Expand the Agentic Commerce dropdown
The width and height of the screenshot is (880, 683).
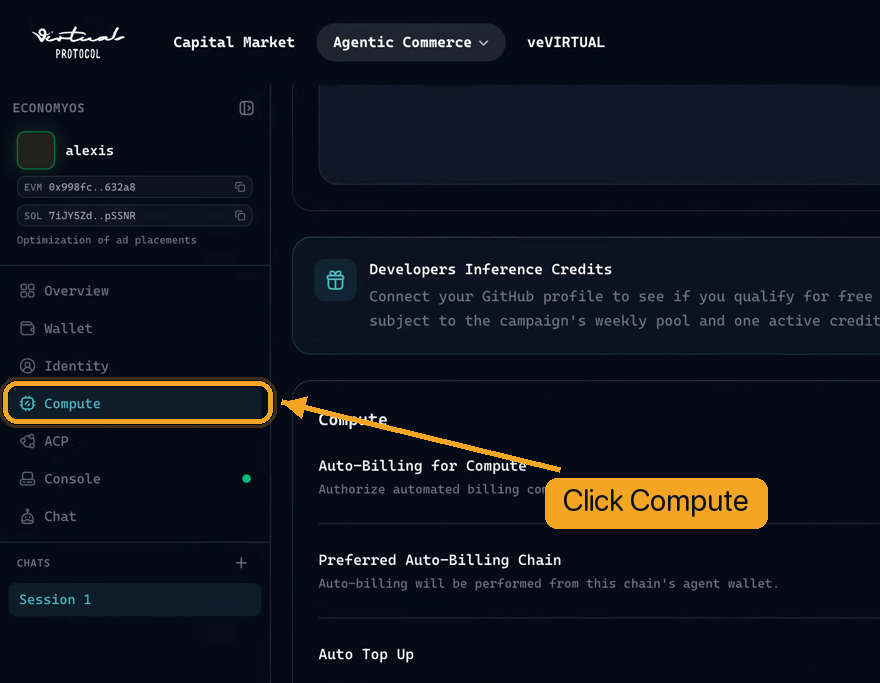411,42
